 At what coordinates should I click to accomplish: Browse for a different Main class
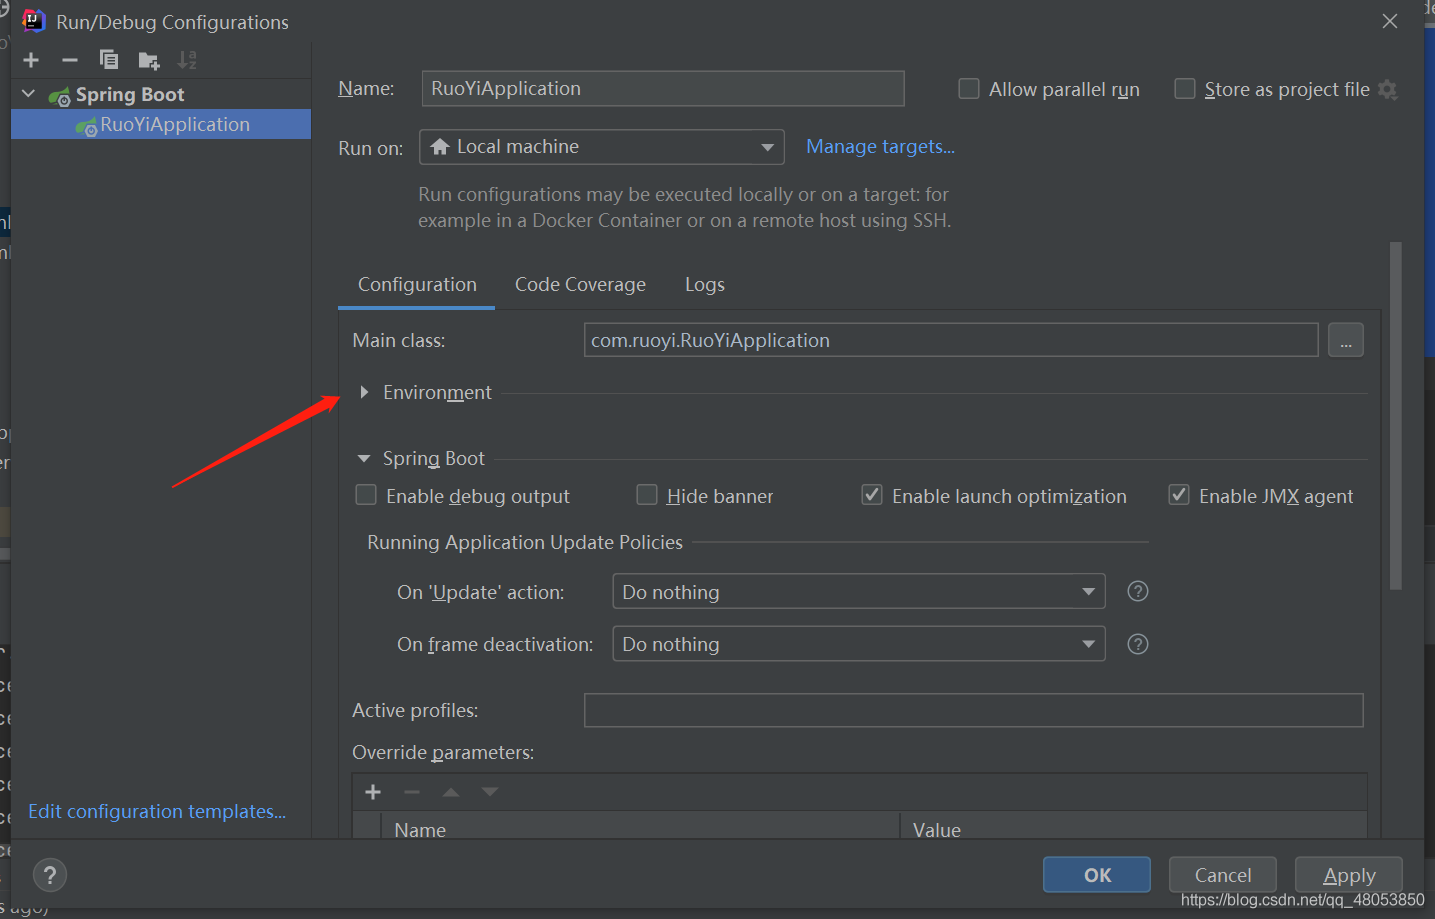pyautogui.click(x=1345, y=340)
